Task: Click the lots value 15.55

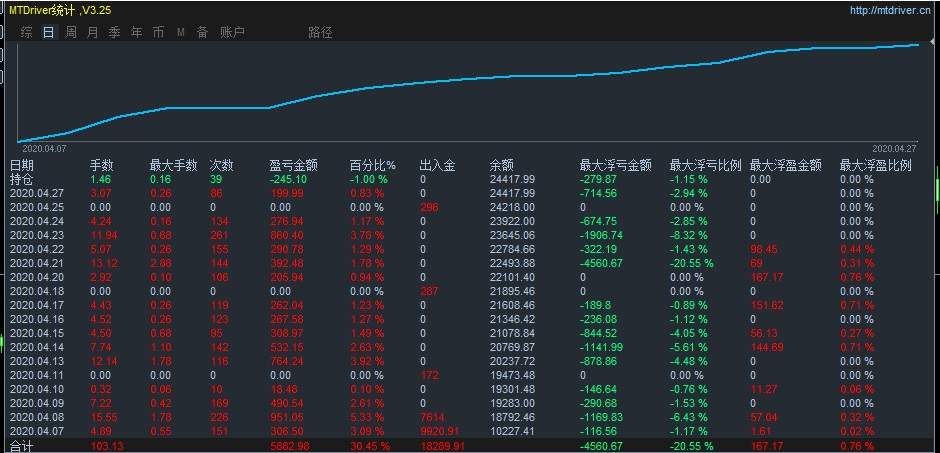Action: pyautogui.click(x=104, y=417)
